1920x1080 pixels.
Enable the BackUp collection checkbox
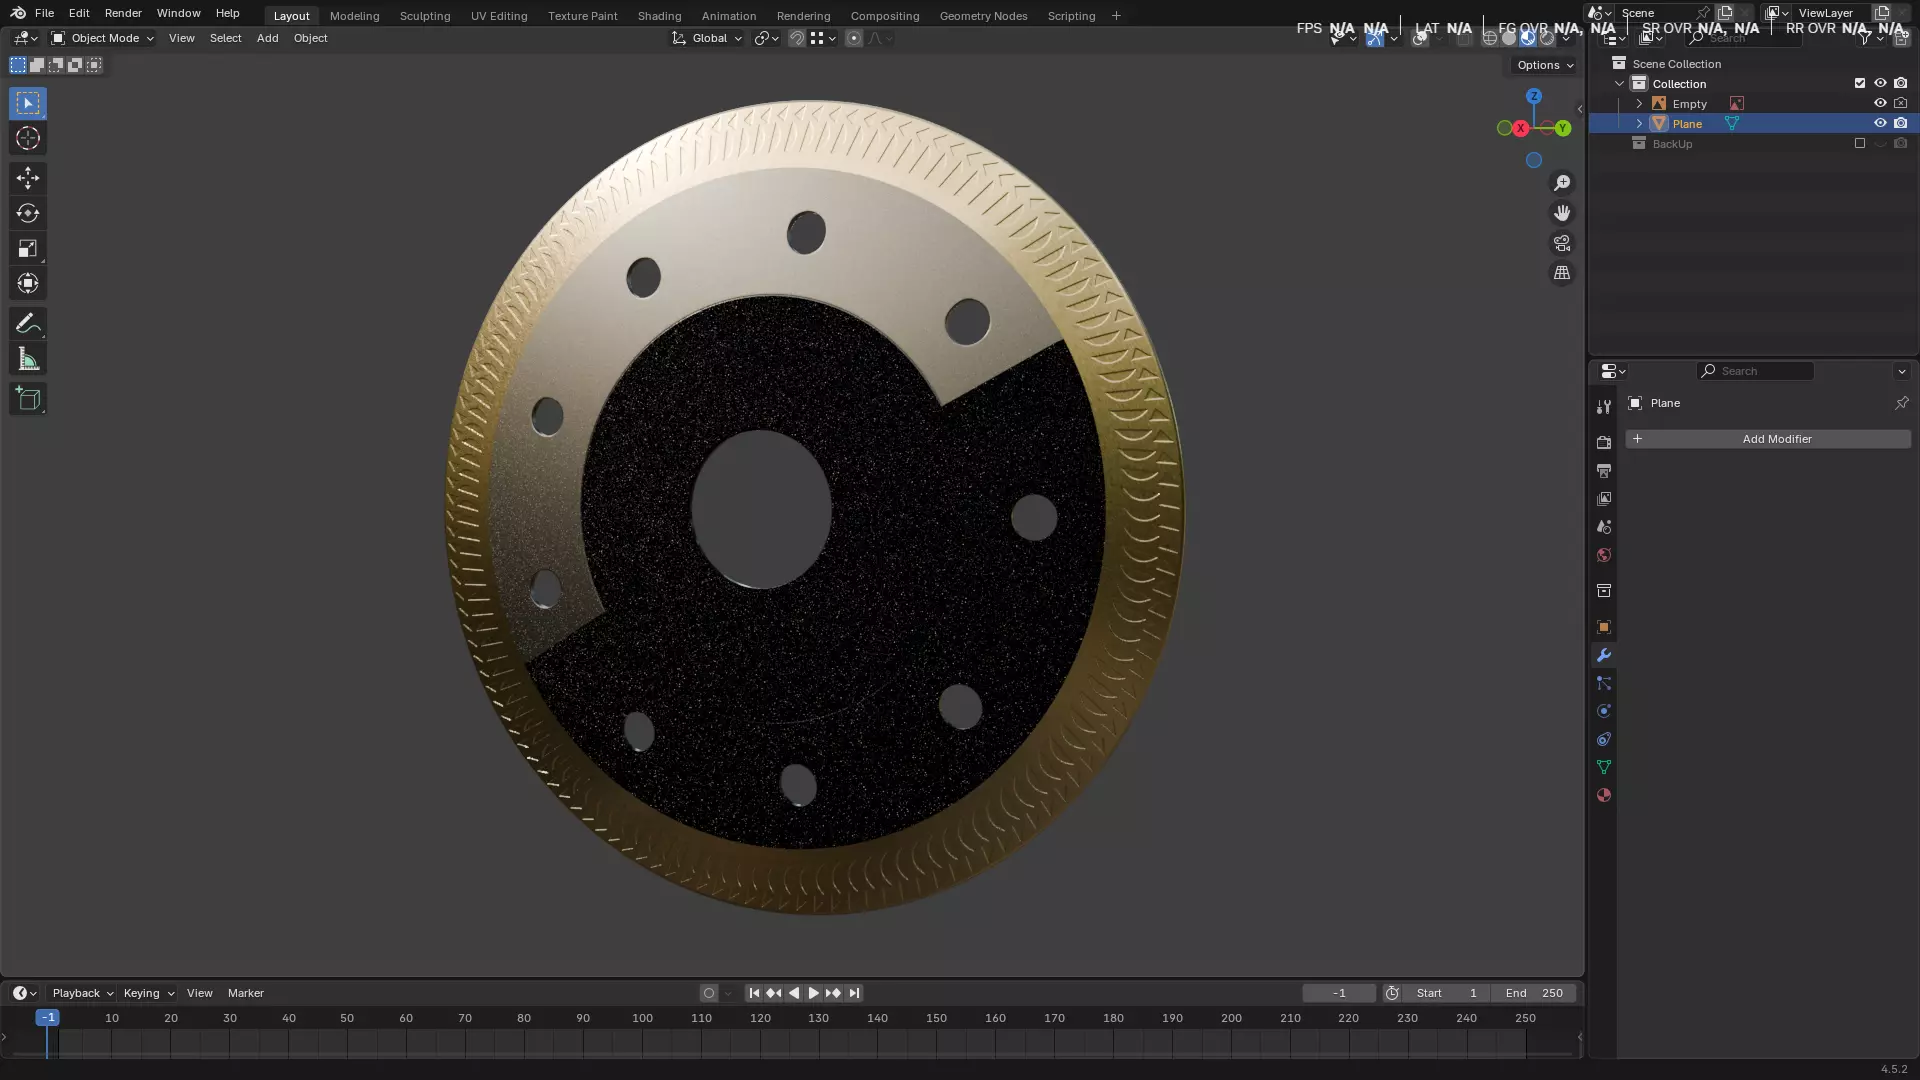coord(1860,143)
